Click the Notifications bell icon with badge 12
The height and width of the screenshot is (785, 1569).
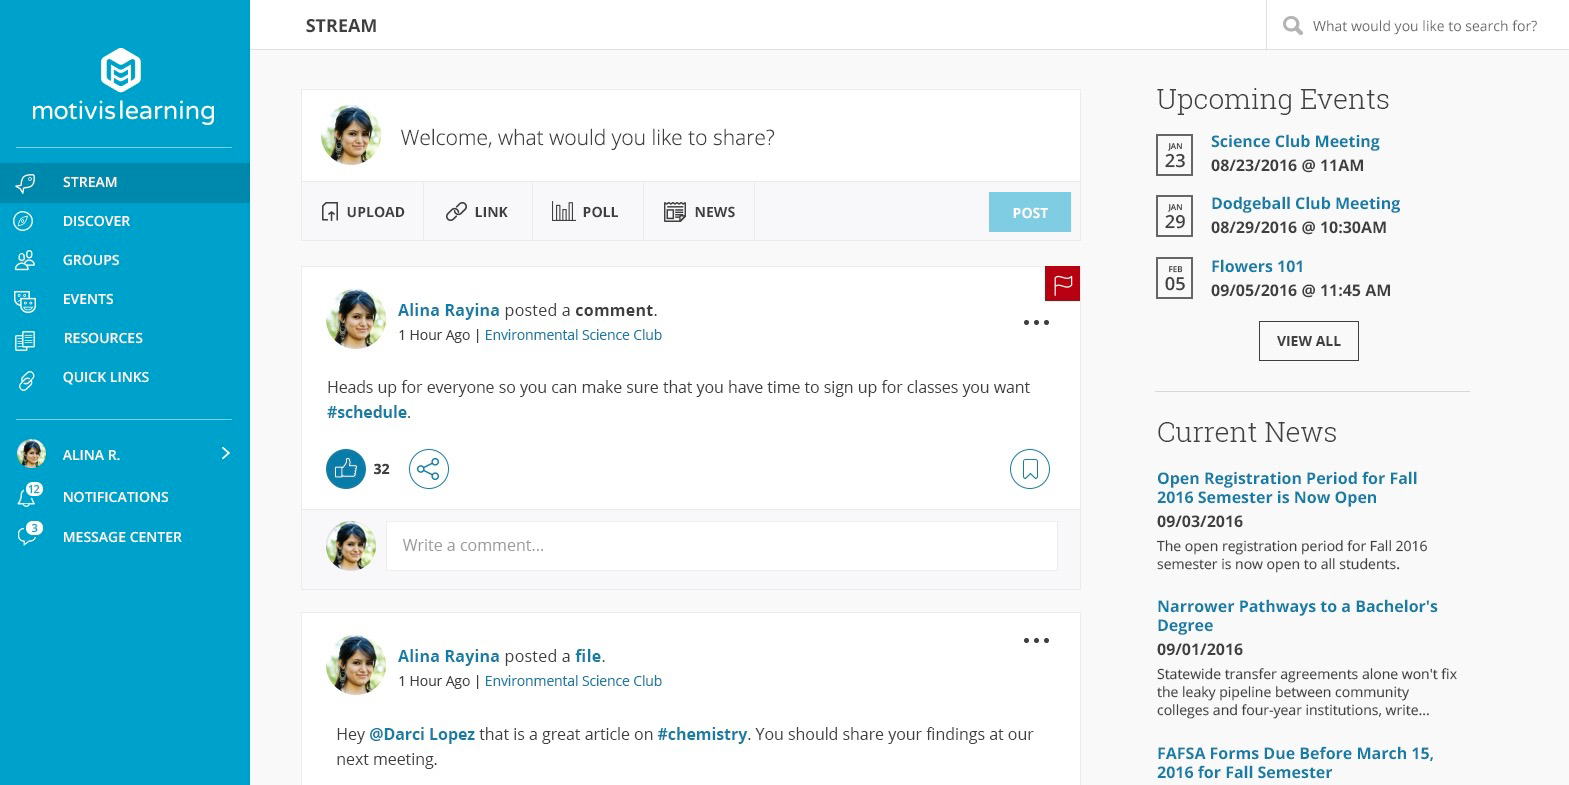point(29,495)
